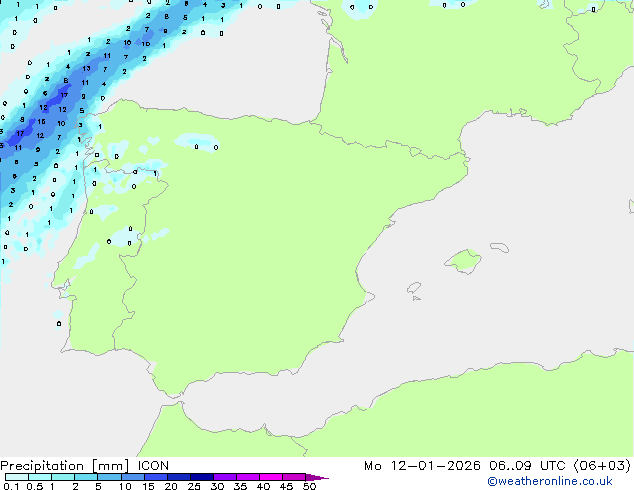634x490 pixels.
Task: Click the legend label '0.1'
Action: 11,486
